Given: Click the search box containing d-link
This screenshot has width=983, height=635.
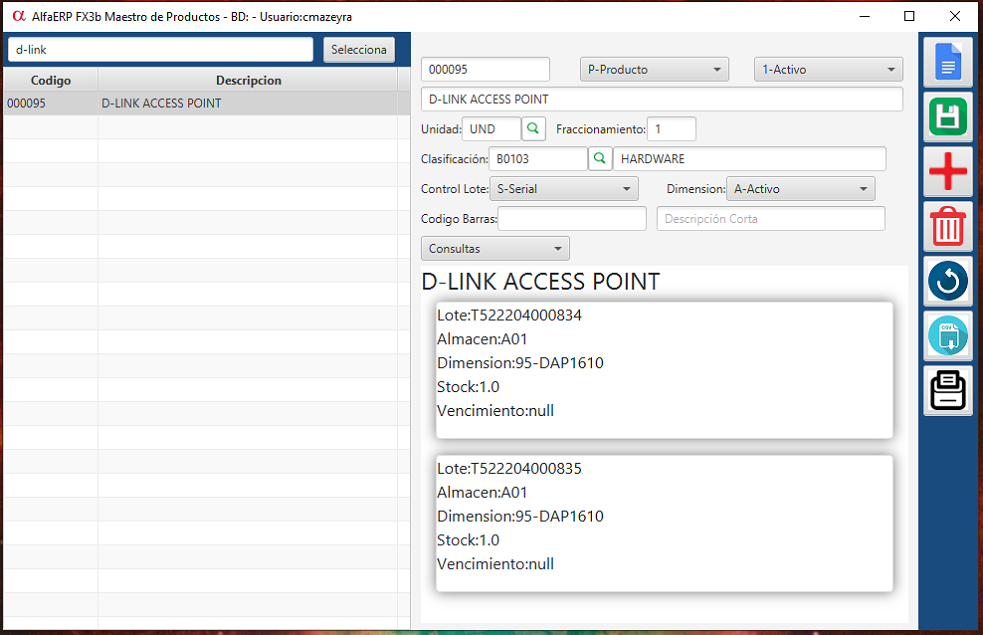Looking at the screenshot, I should [x=160, y=50].
